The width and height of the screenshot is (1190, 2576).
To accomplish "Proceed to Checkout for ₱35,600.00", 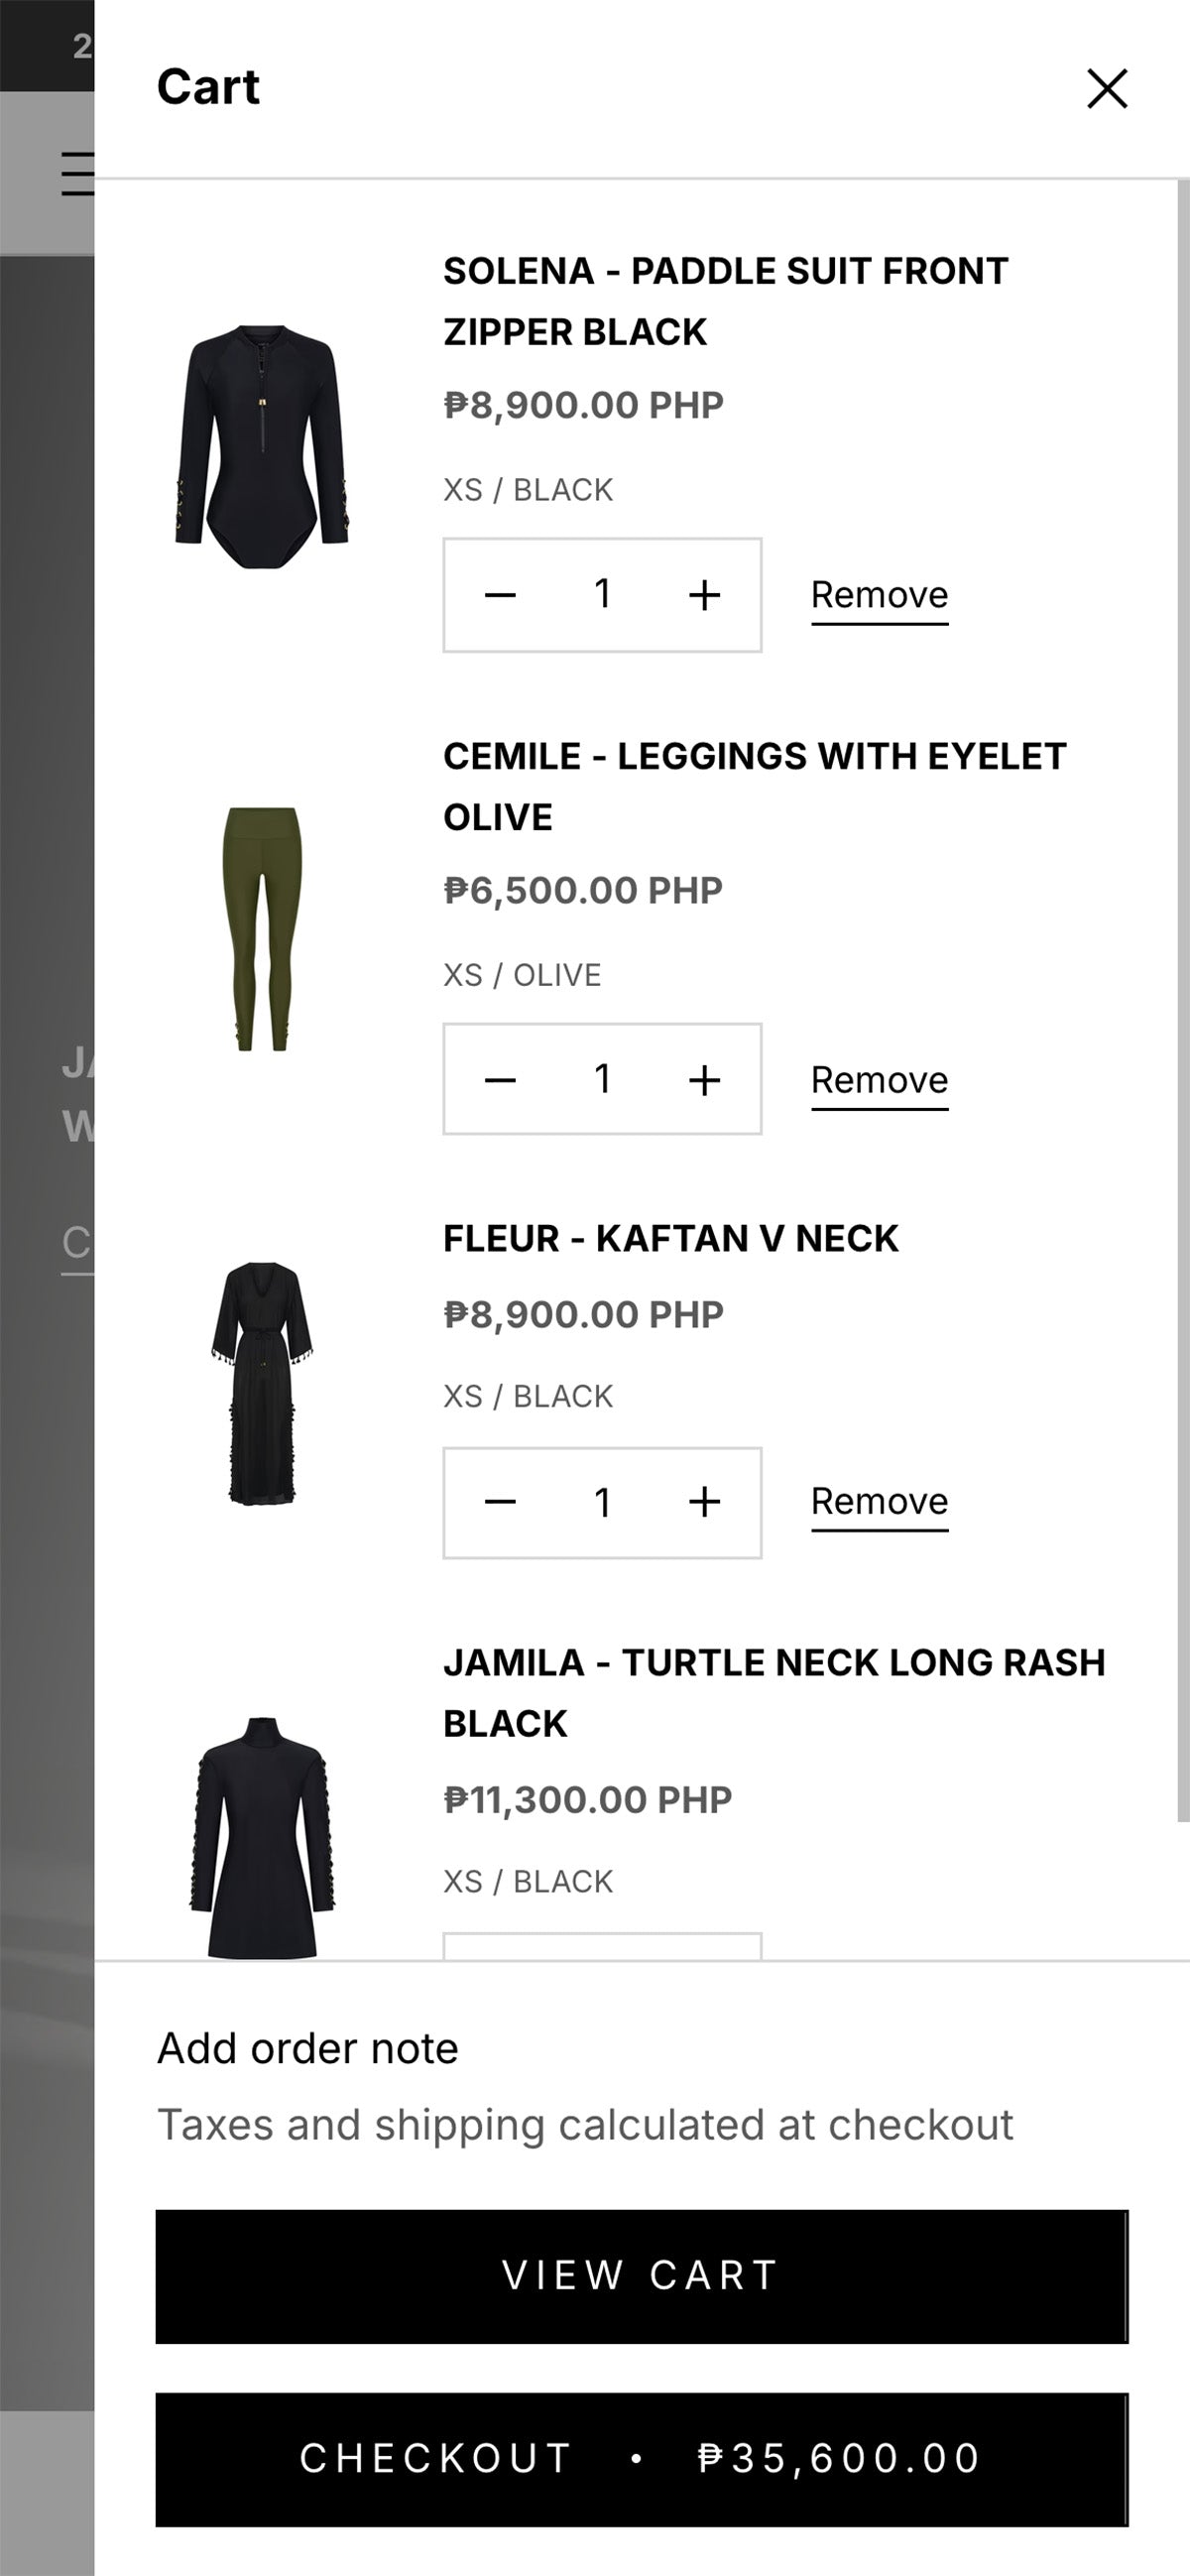I will point(641,2459).
